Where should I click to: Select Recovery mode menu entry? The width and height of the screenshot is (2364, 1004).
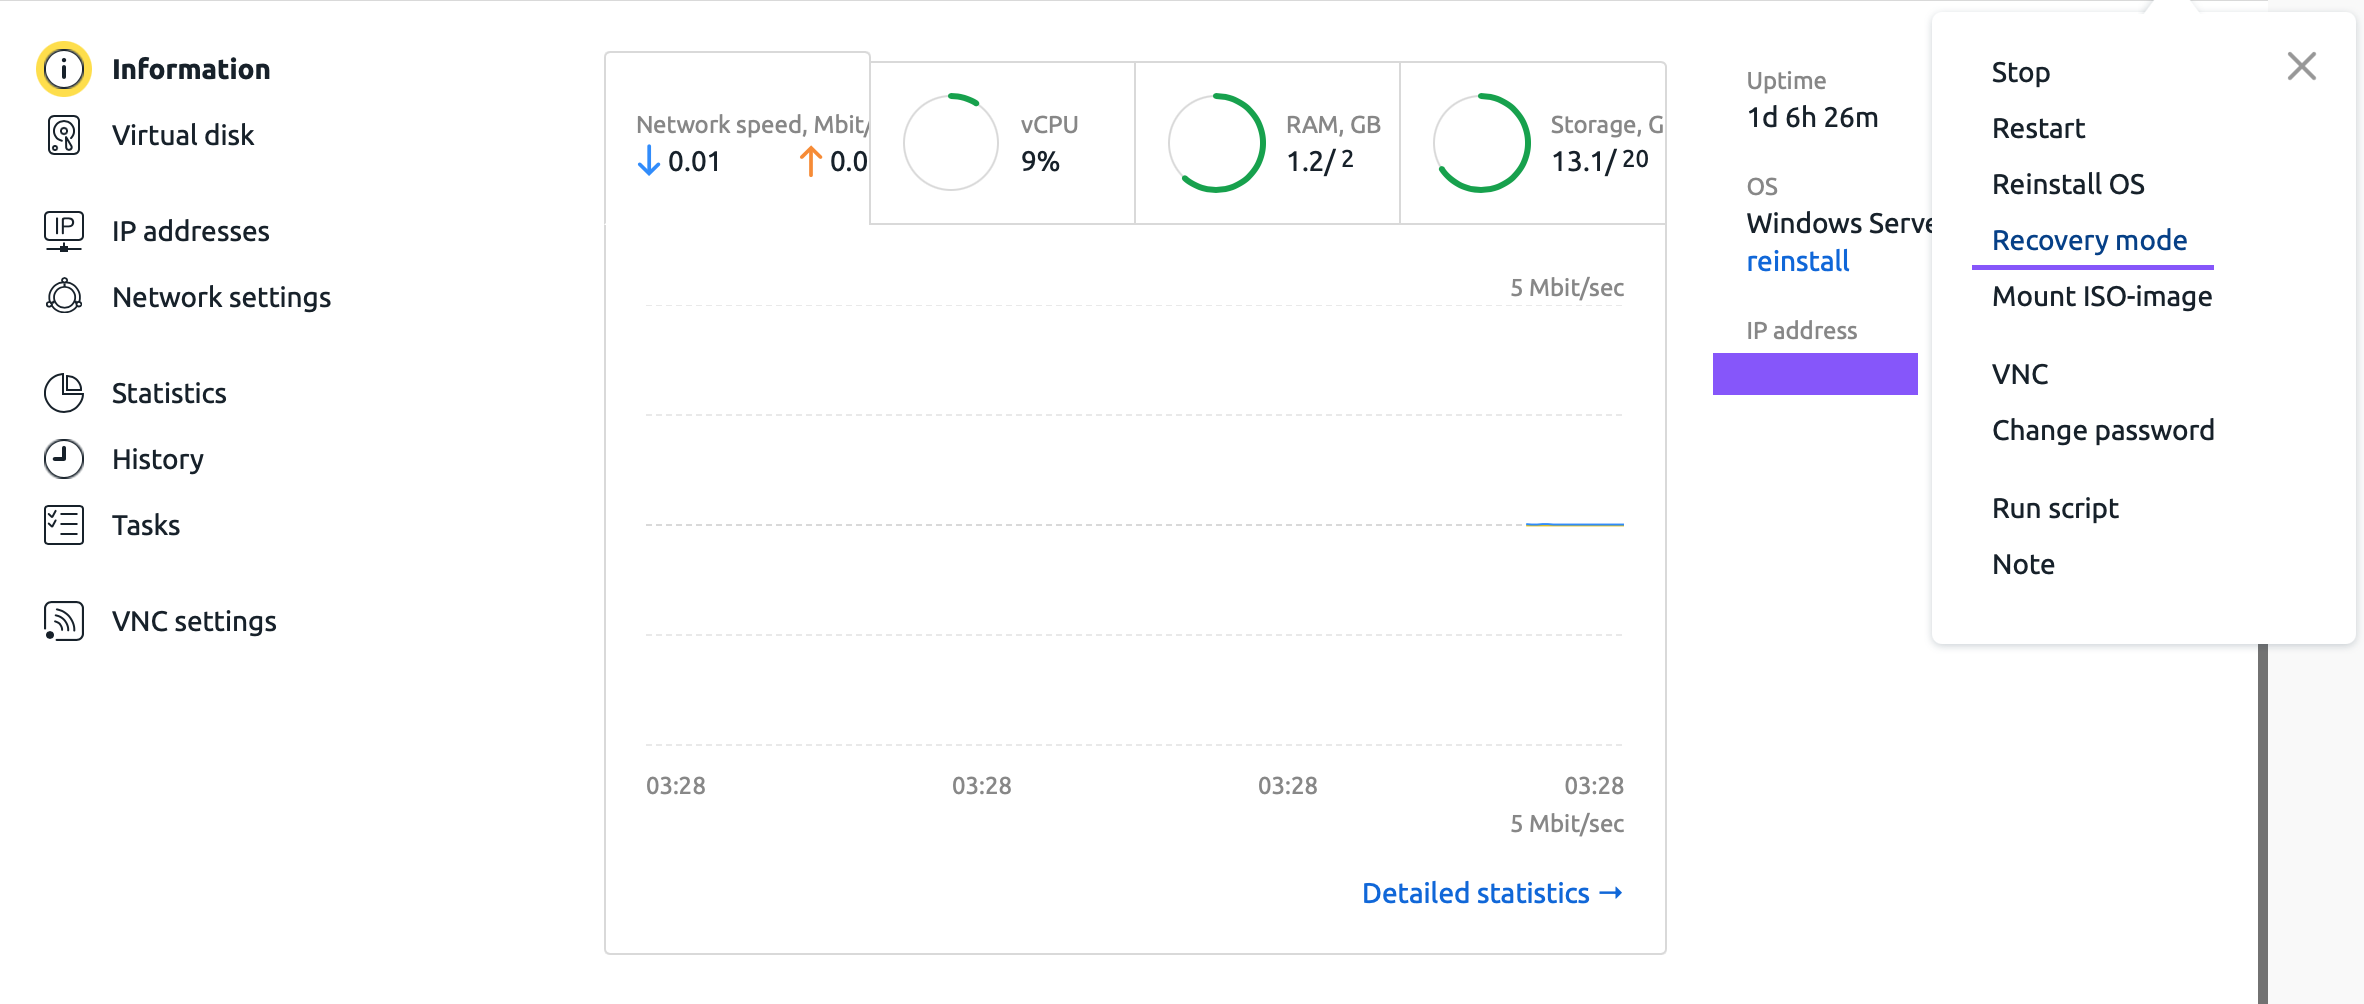coord(2089,241)
